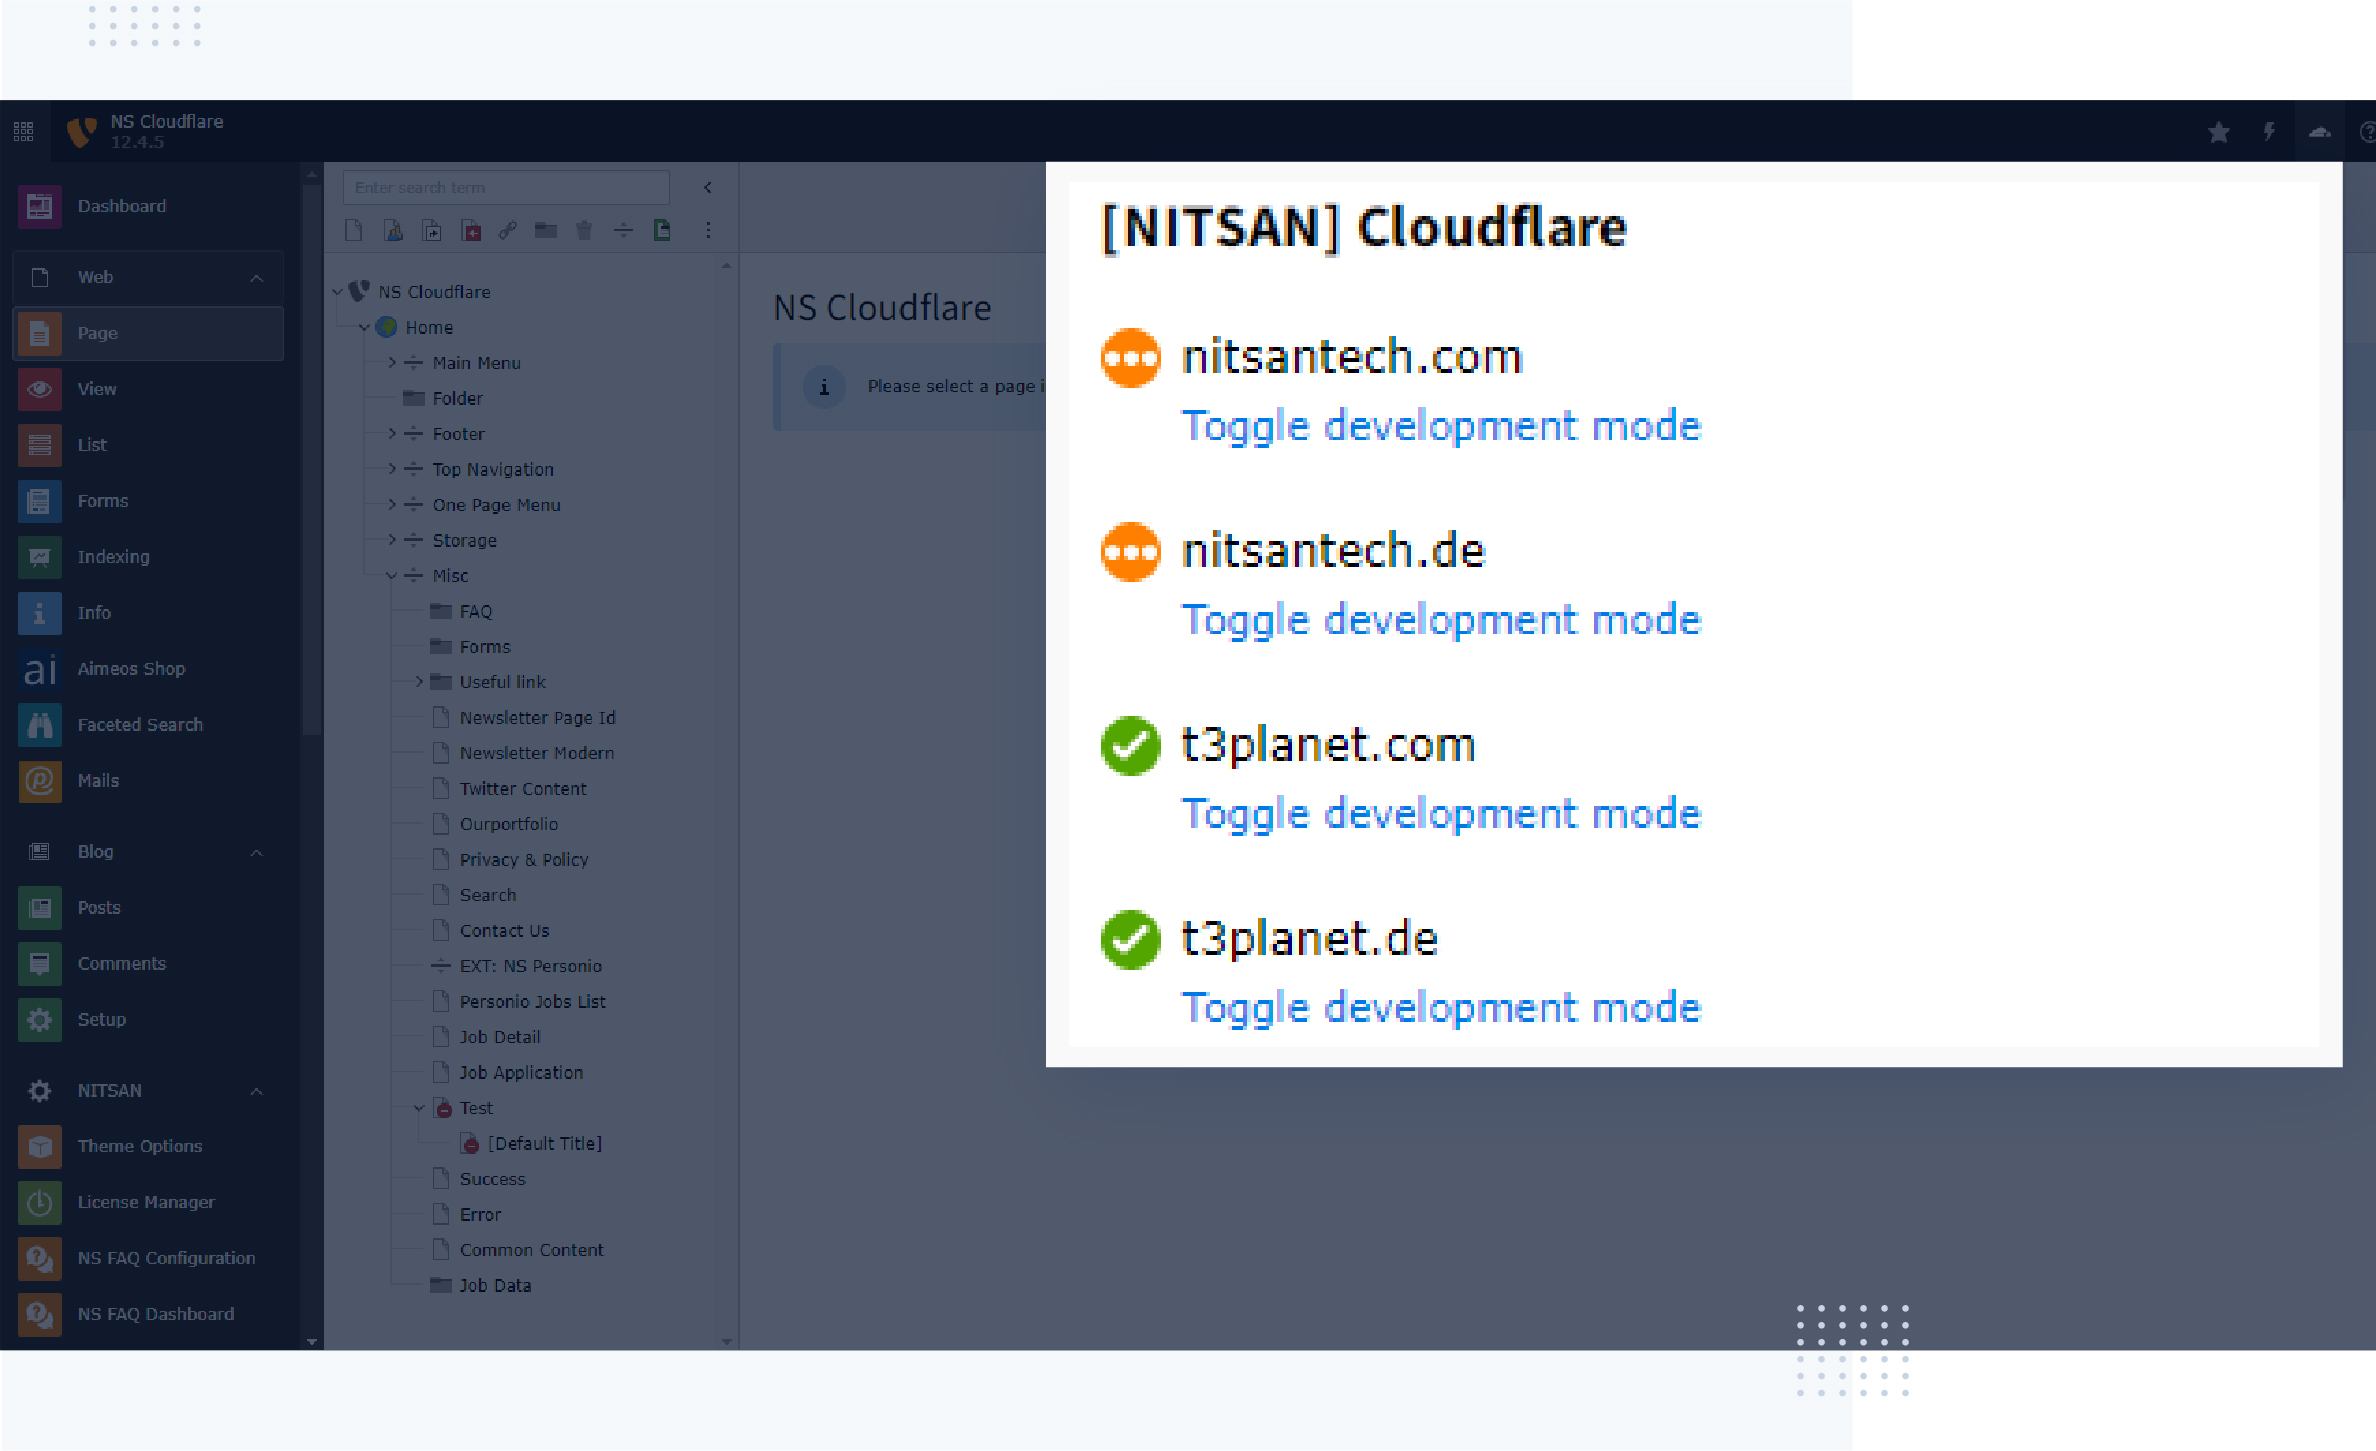Toggle development mode for t3planet.de

pyautogui.click(x=1440, y=1008)
